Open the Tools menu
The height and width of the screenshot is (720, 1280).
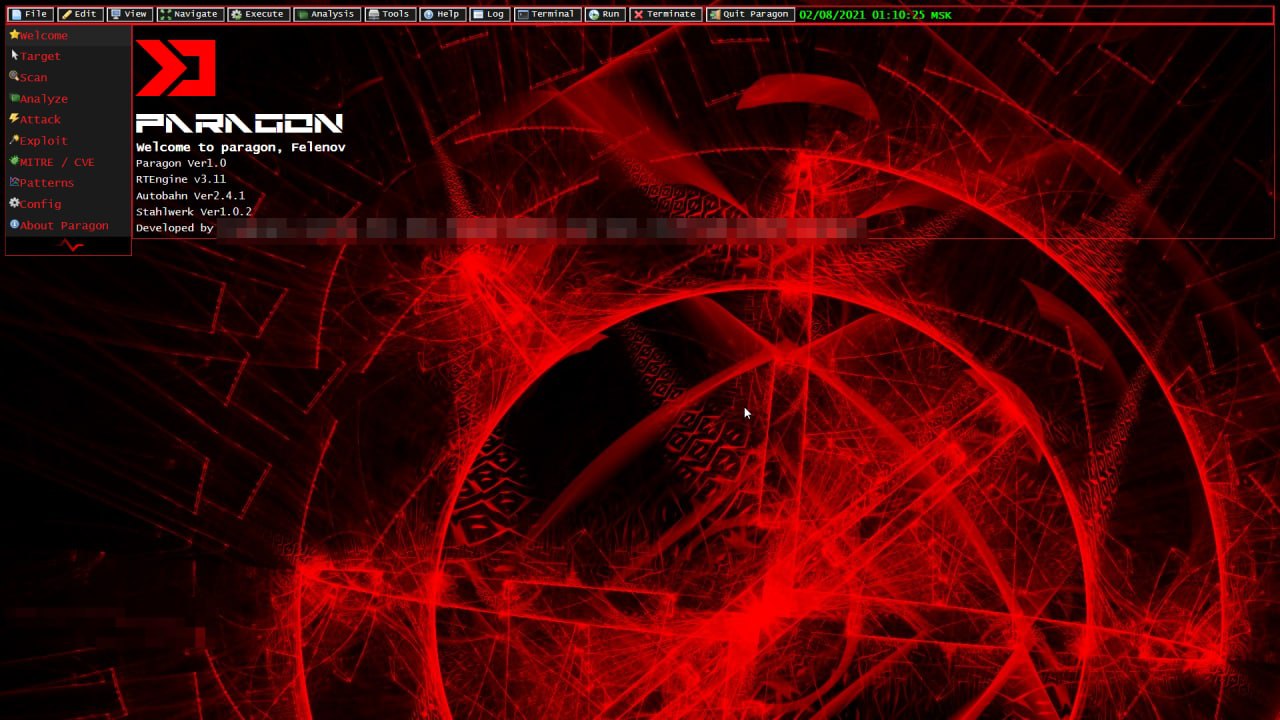[x=390, y=15]
